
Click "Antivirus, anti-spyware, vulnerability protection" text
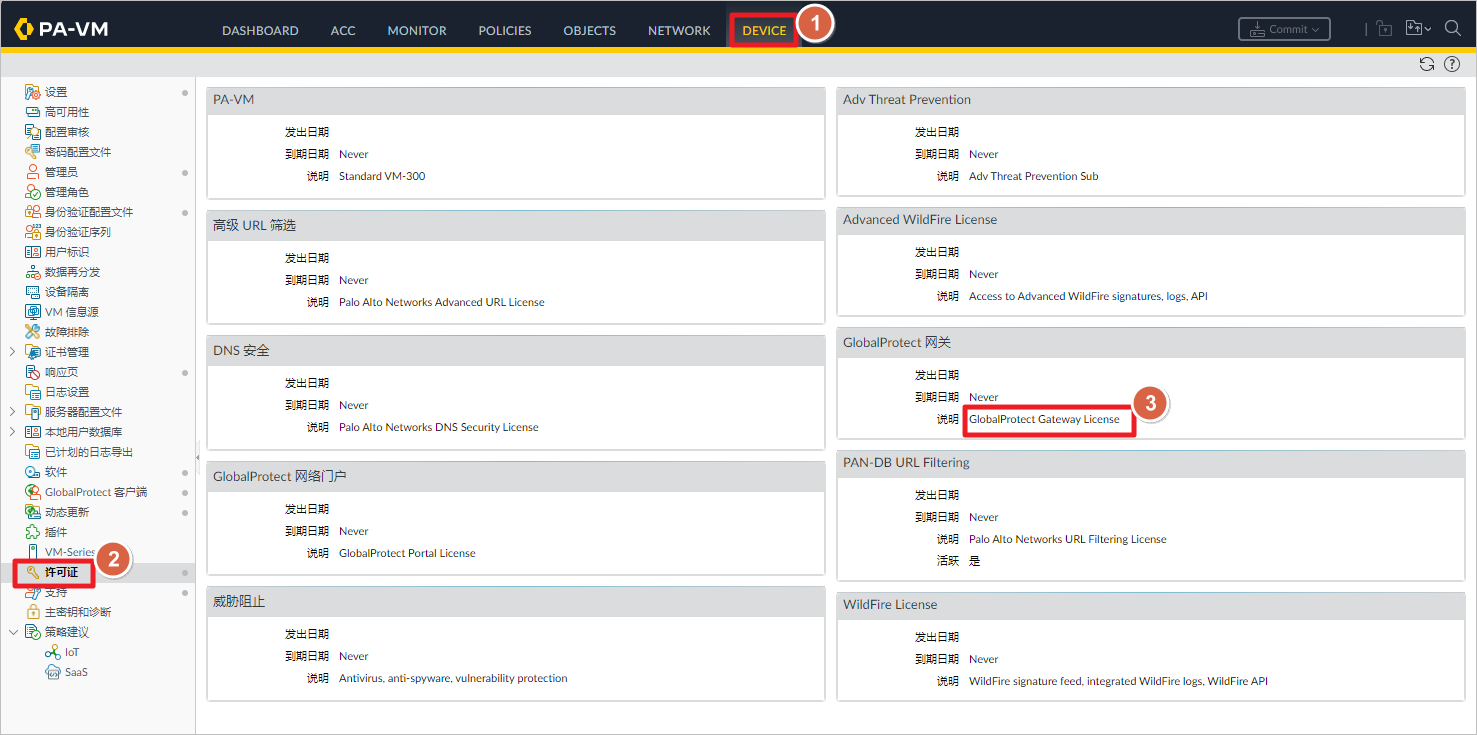453,678
